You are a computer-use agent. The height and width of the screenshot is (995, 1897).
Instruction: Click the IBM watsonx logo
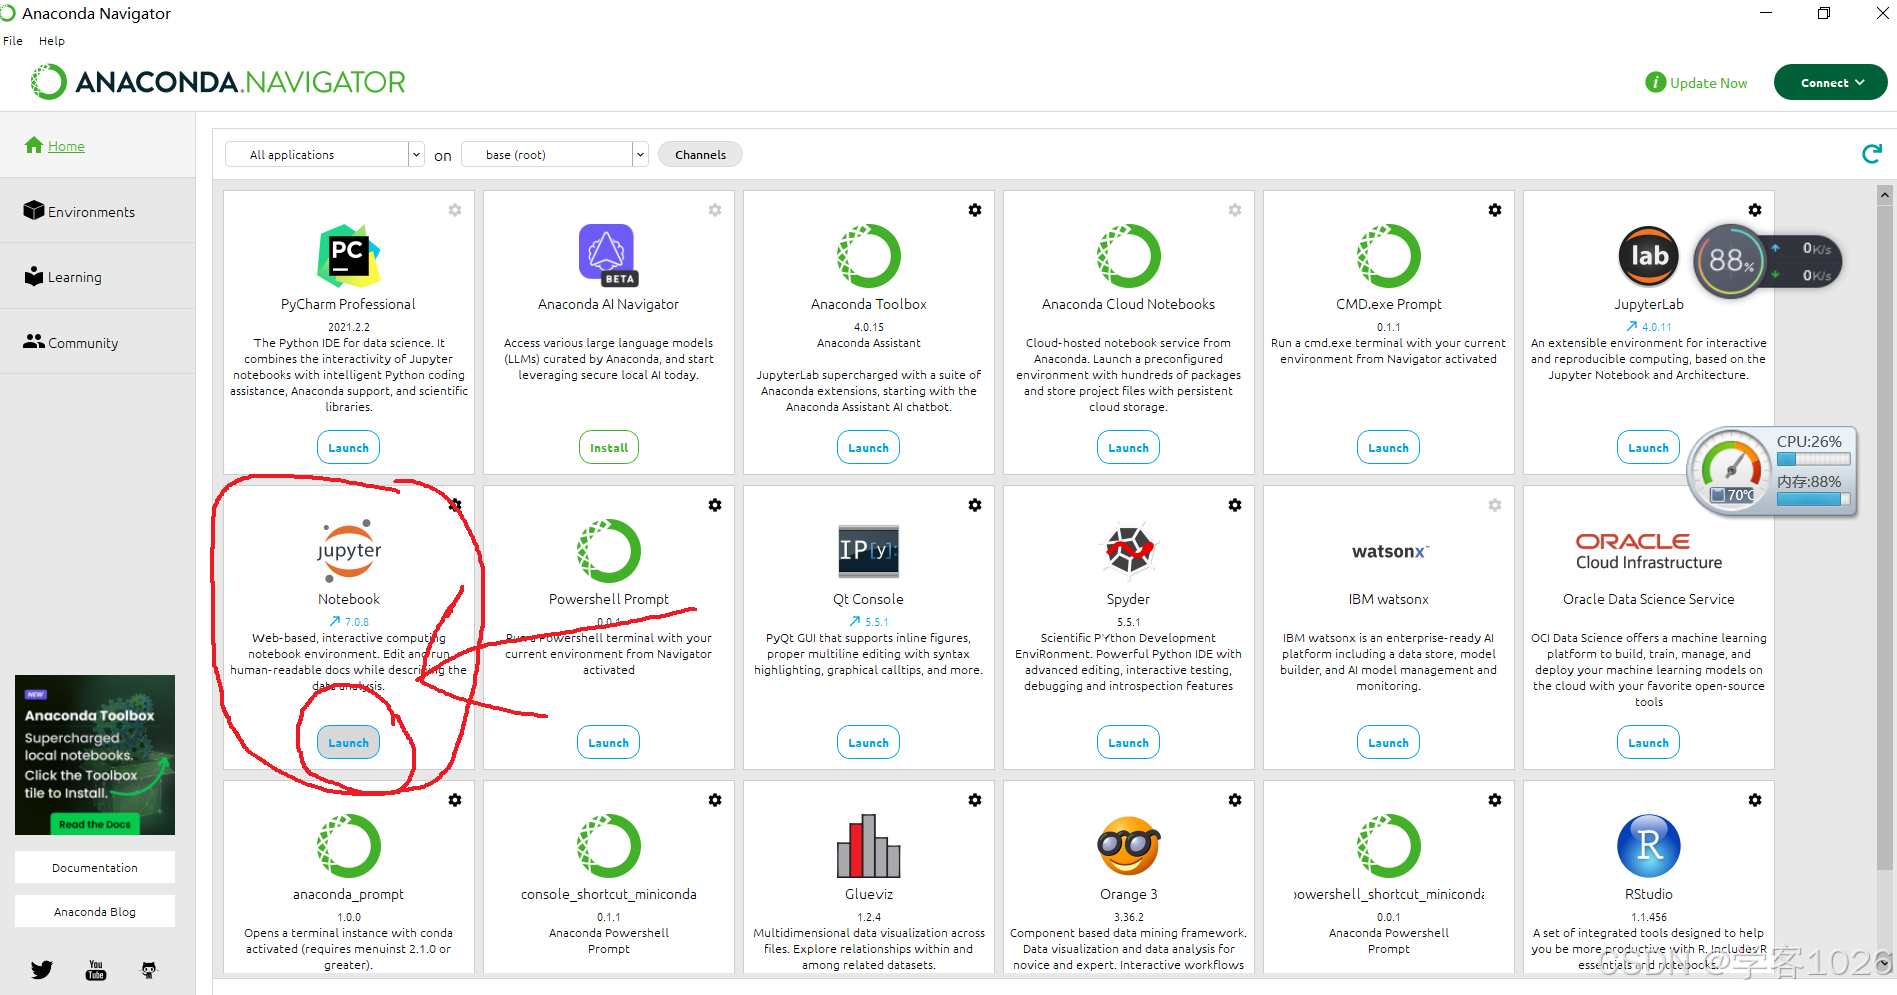[x=1390, y=551]
